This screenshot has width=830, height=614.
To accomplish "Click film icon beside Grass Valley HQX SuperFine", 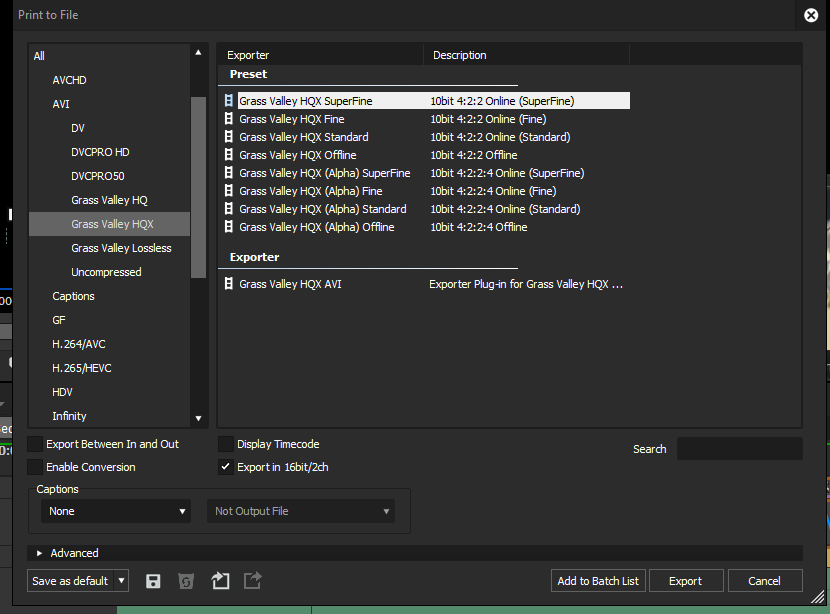I will (x=229, y=101).
